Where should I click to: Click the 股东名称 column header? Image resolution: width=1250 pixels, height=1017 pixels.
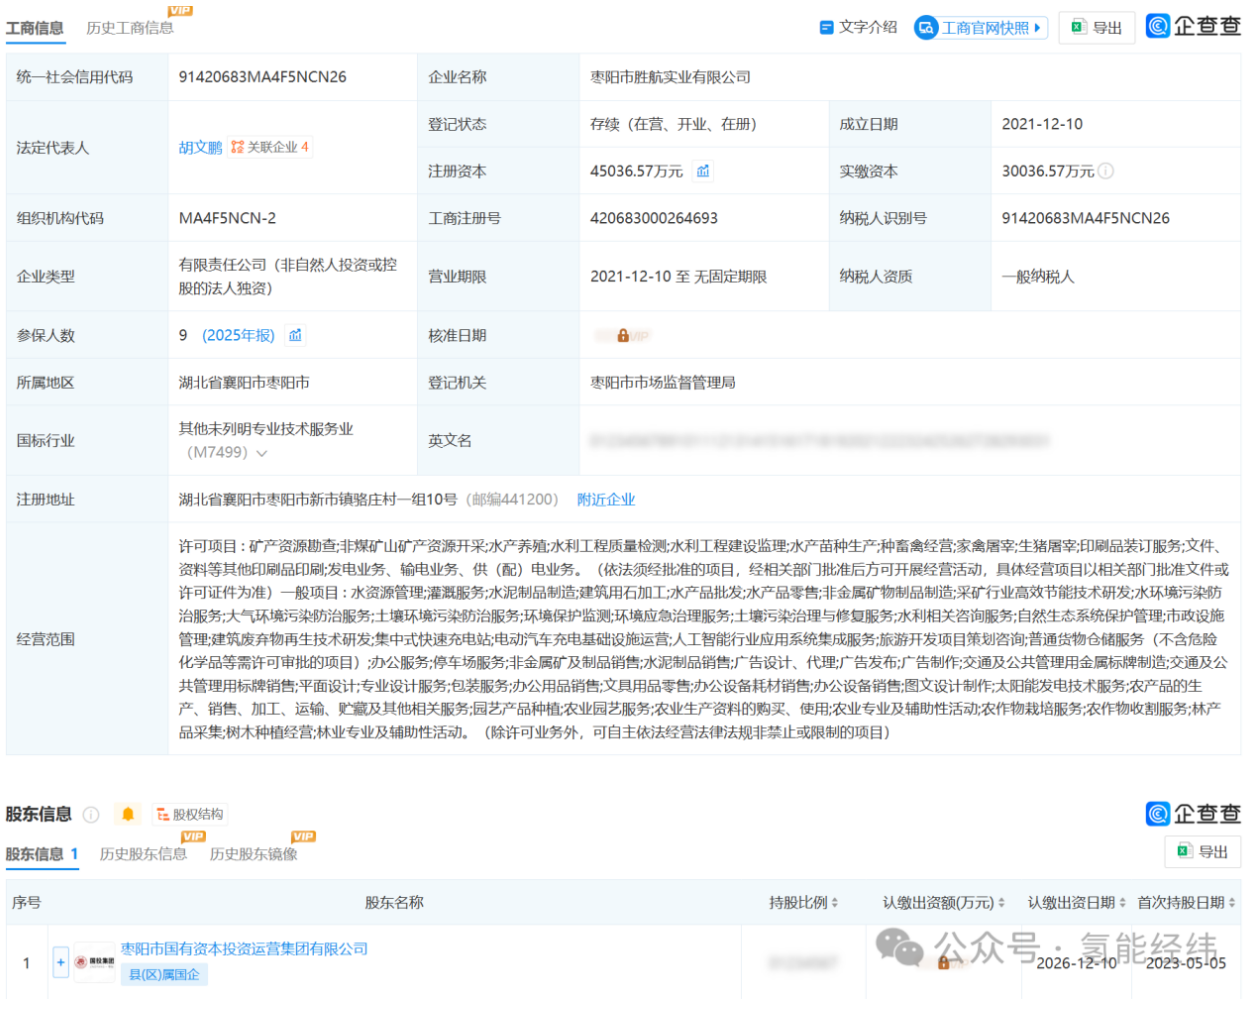point(394,902)
